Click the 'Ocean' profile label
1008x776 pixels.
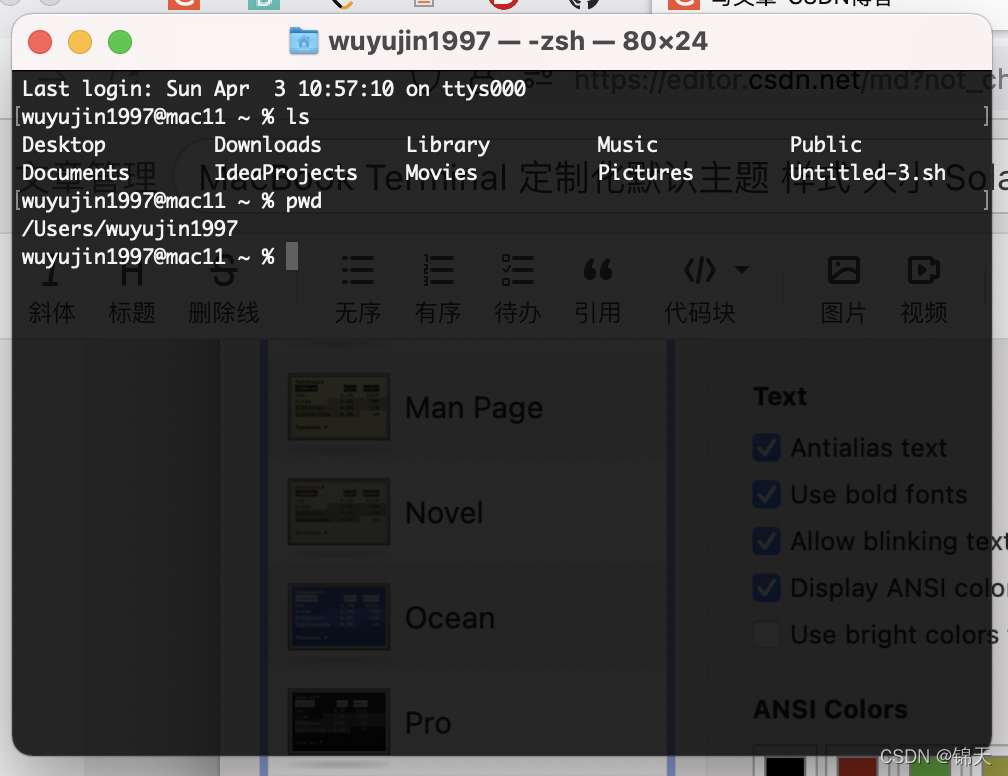click(450, 618)
